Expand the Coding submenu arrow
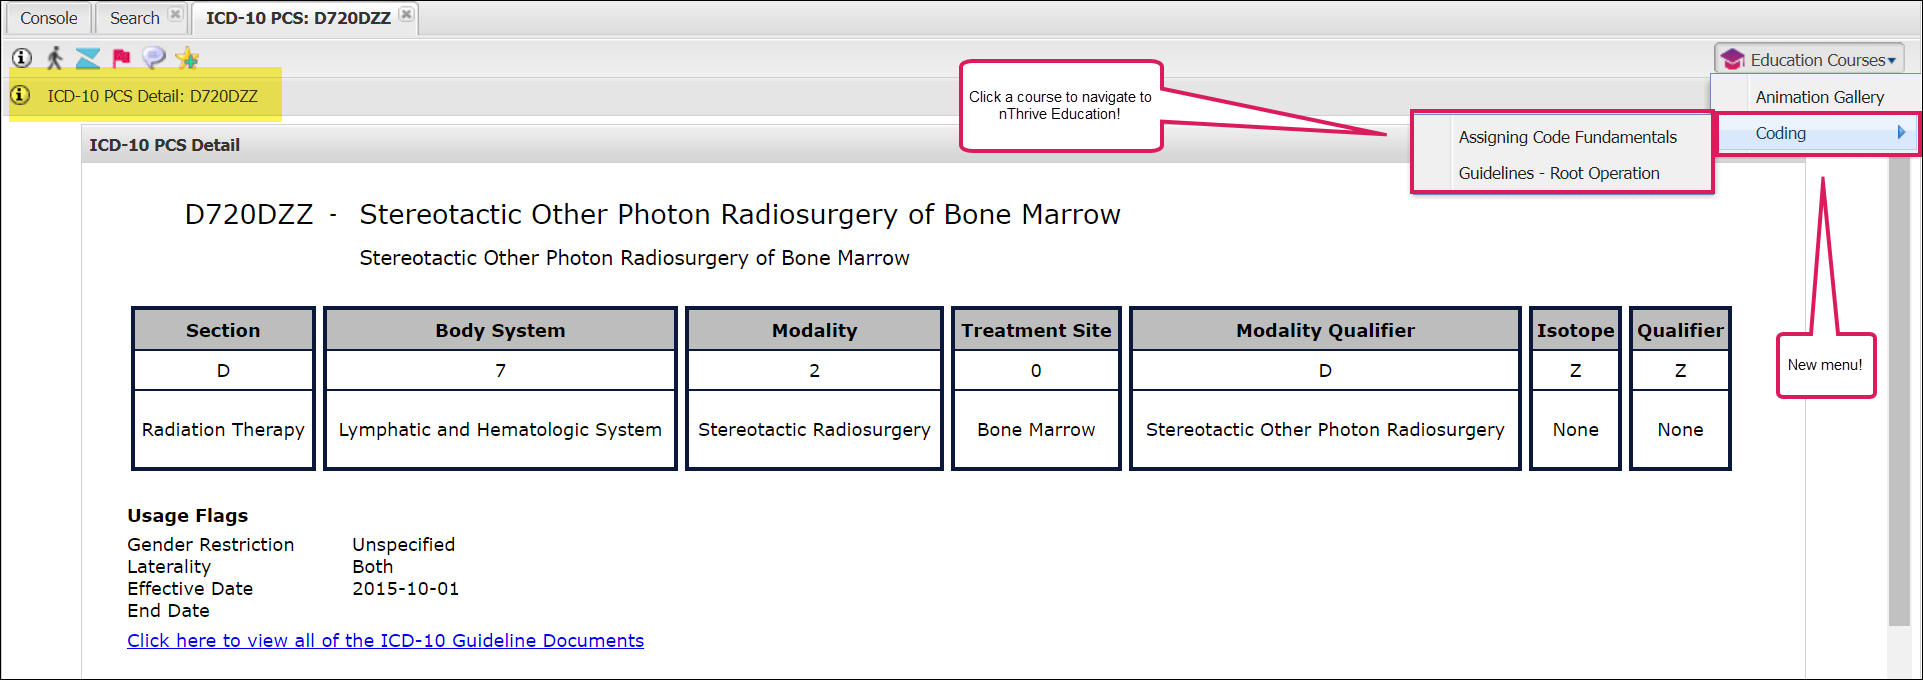This screenshot has width=1923, height=680. (x=1900, y=133)
